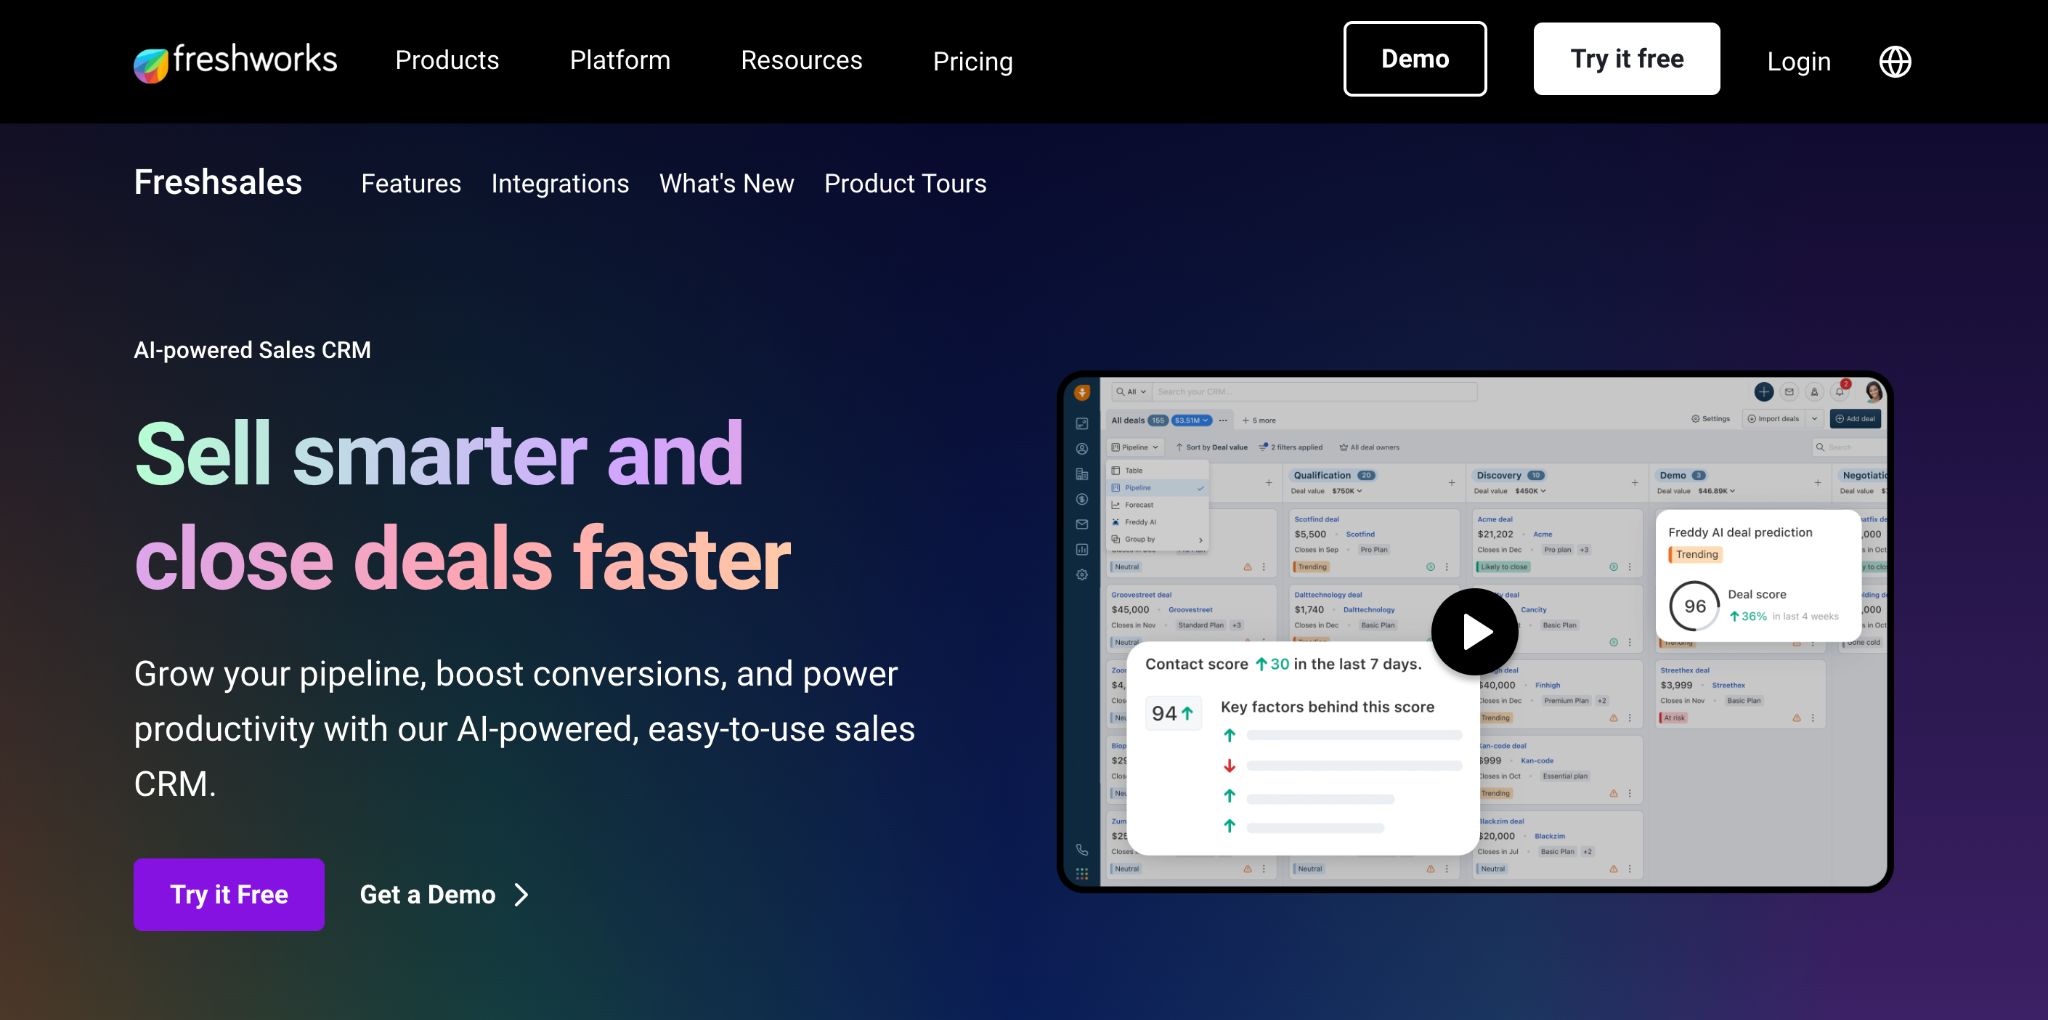The image size is (2048, 1020).
Task: Click the Get a Demo link
Action: pos(445,894)
